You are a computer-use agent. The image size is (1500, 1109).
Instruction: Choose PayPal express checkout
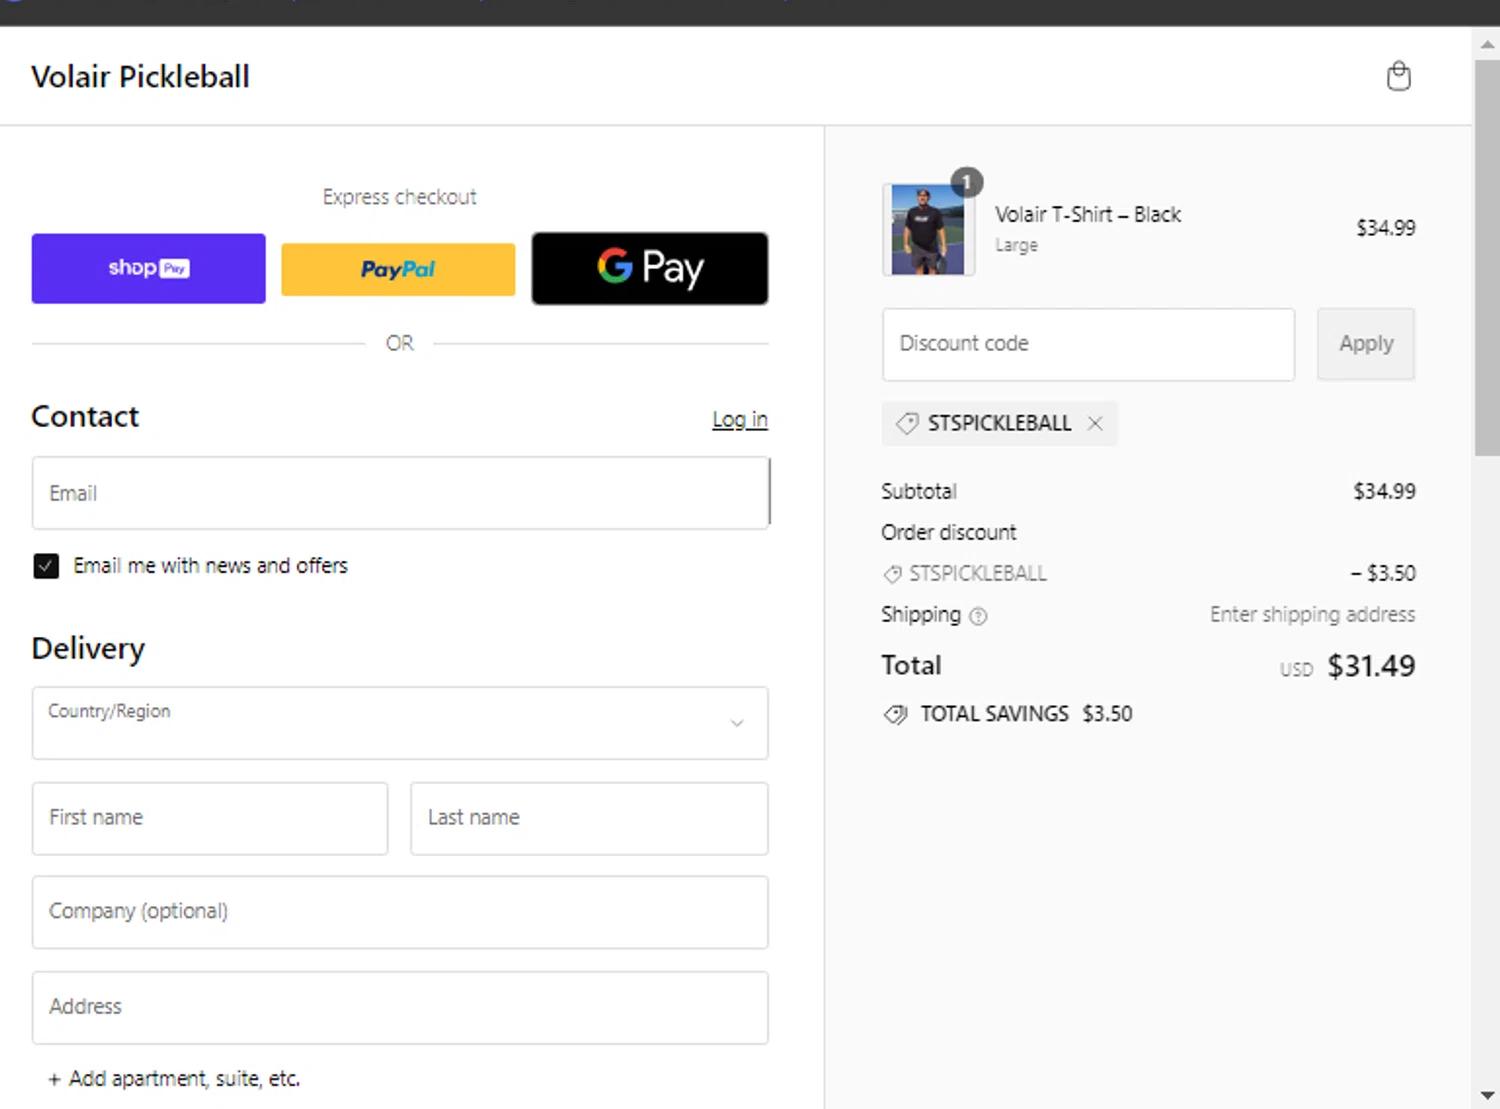pos(398,269)
